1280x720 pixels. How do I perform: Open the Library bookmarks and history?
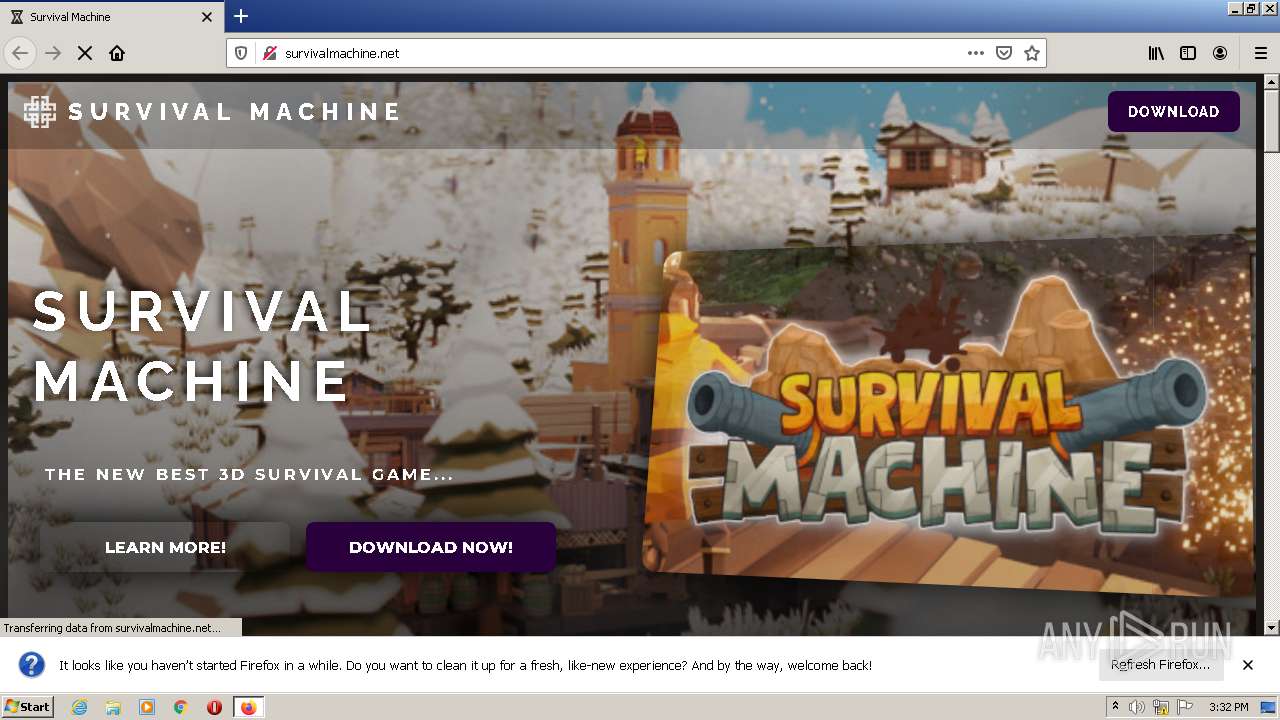pos(1156,53)
